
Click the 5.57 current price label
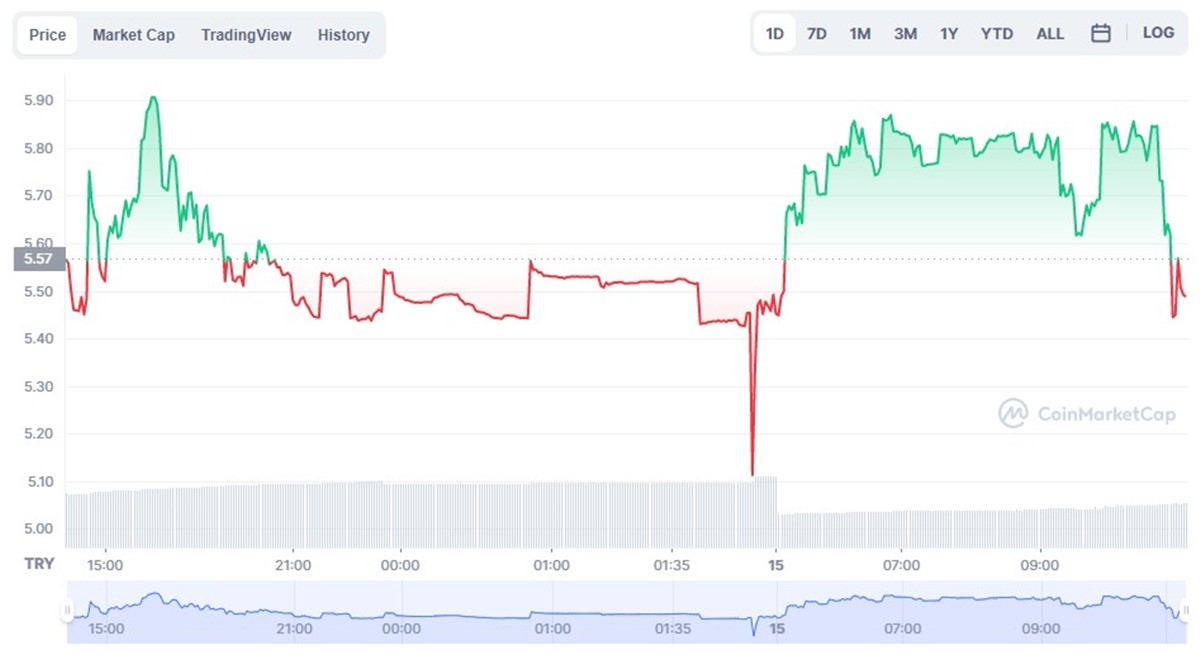[x=39, y=259]
